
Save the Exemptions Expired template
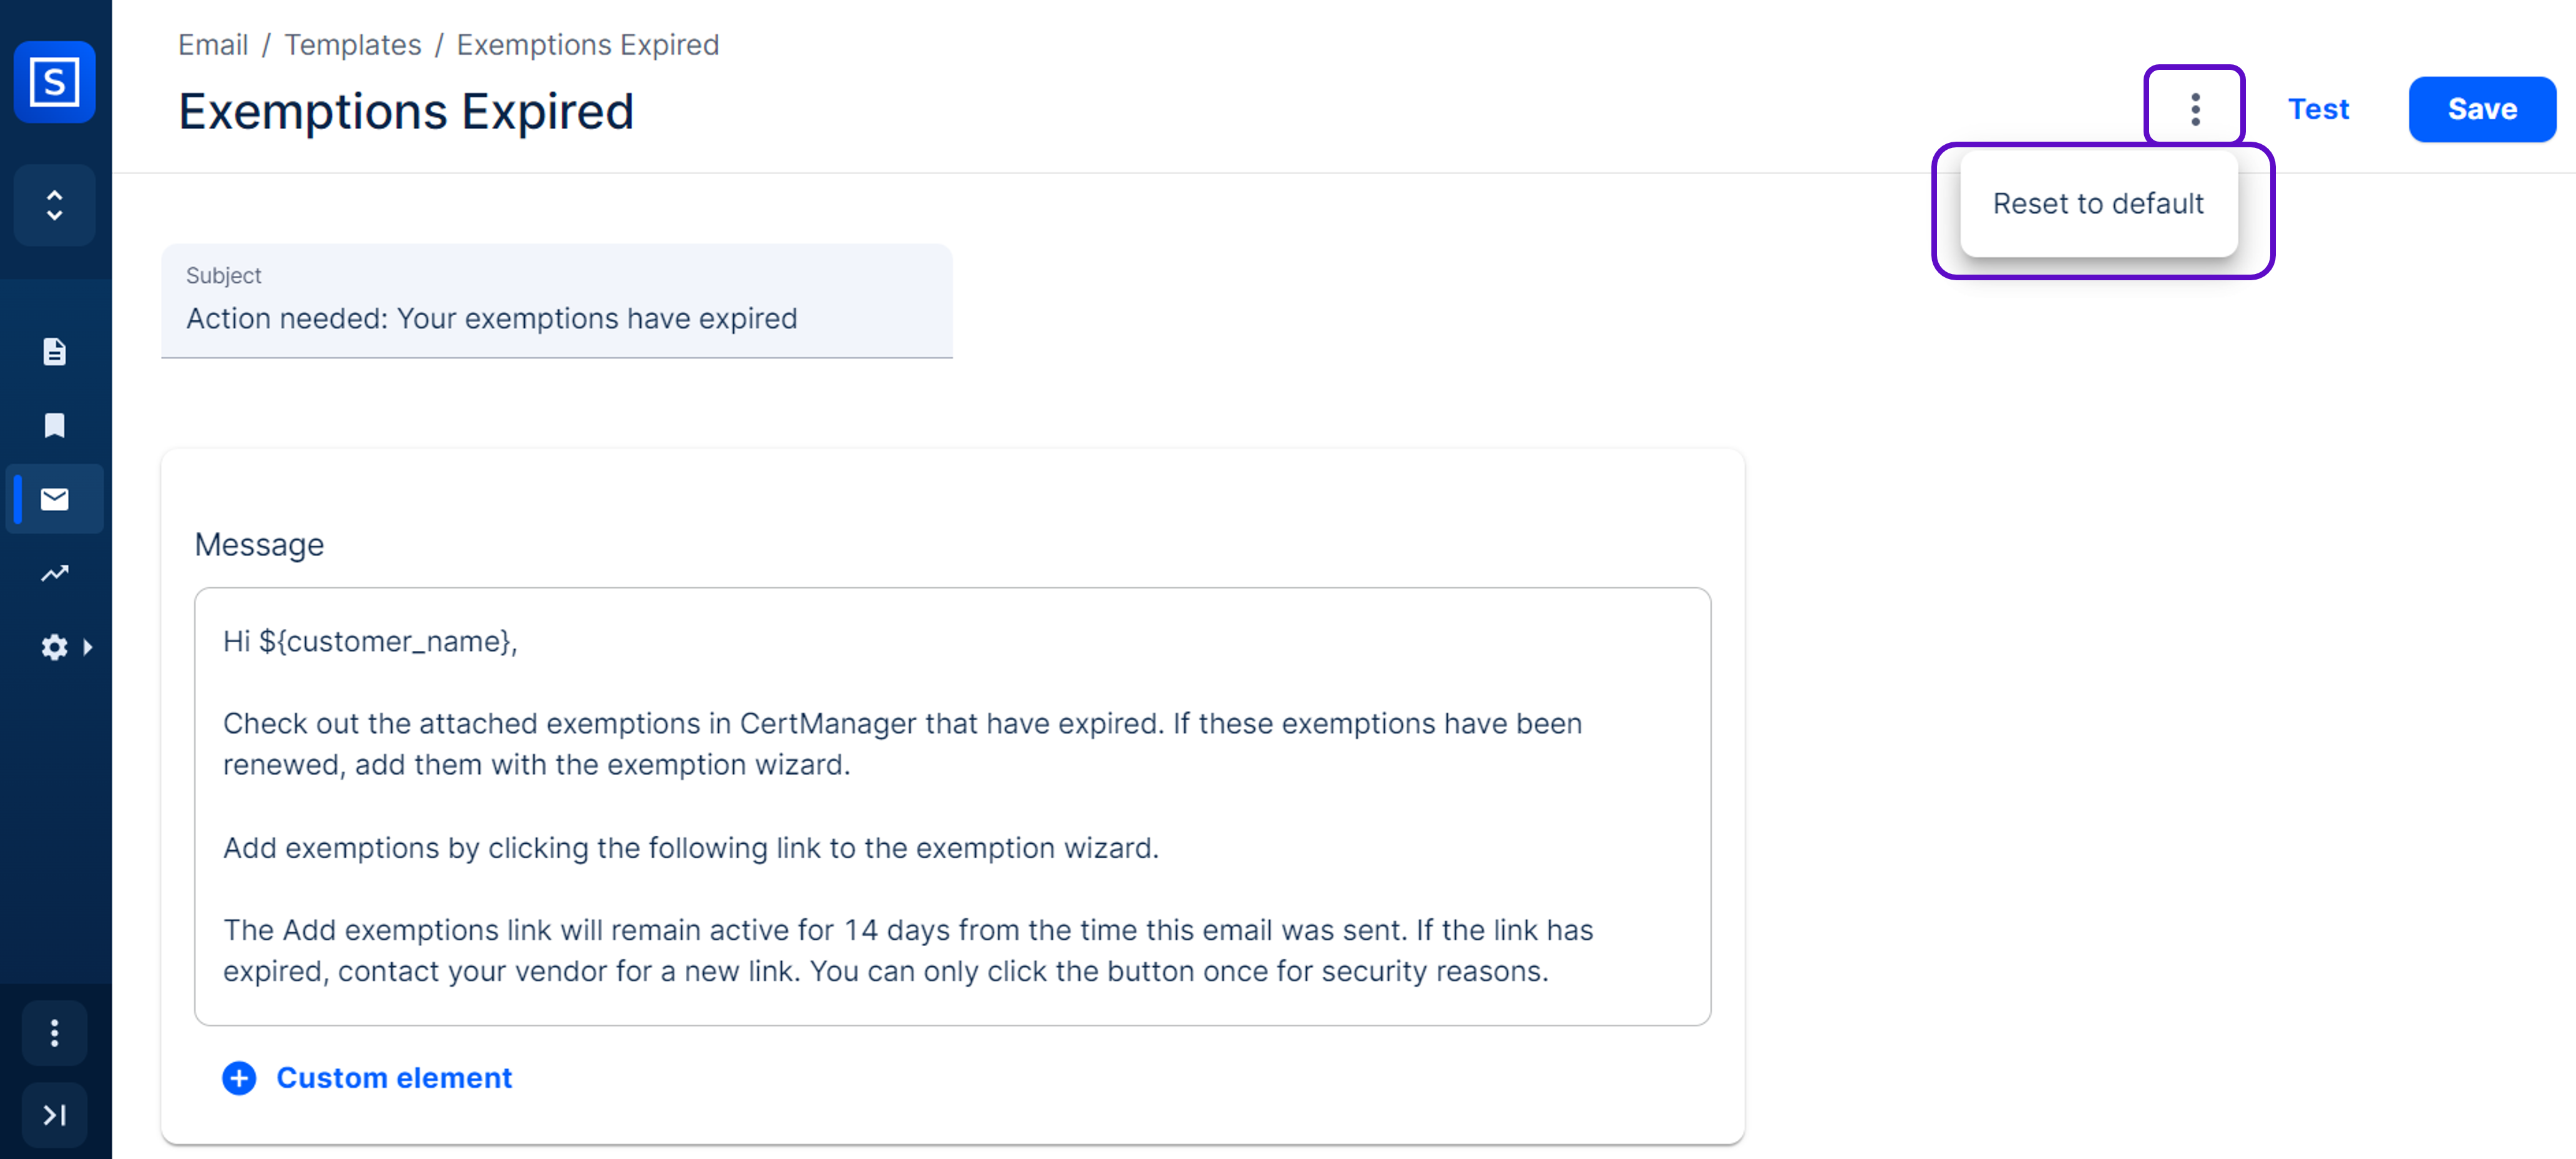(2481, 109)
